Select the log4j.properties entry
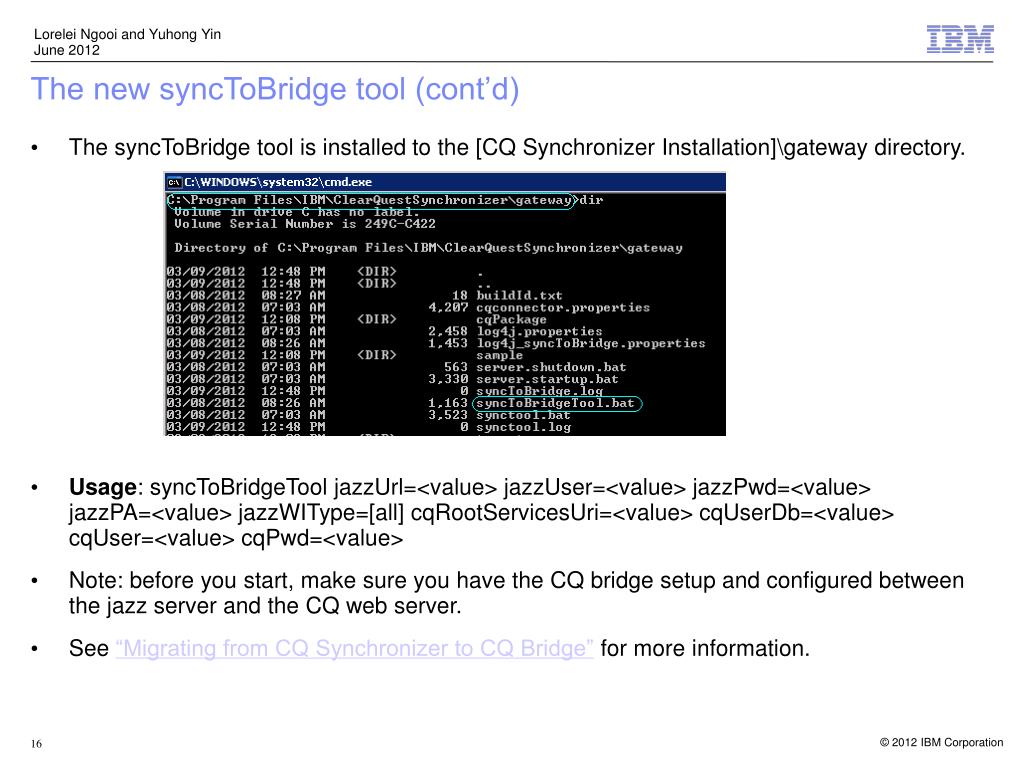 click(539, 331)
